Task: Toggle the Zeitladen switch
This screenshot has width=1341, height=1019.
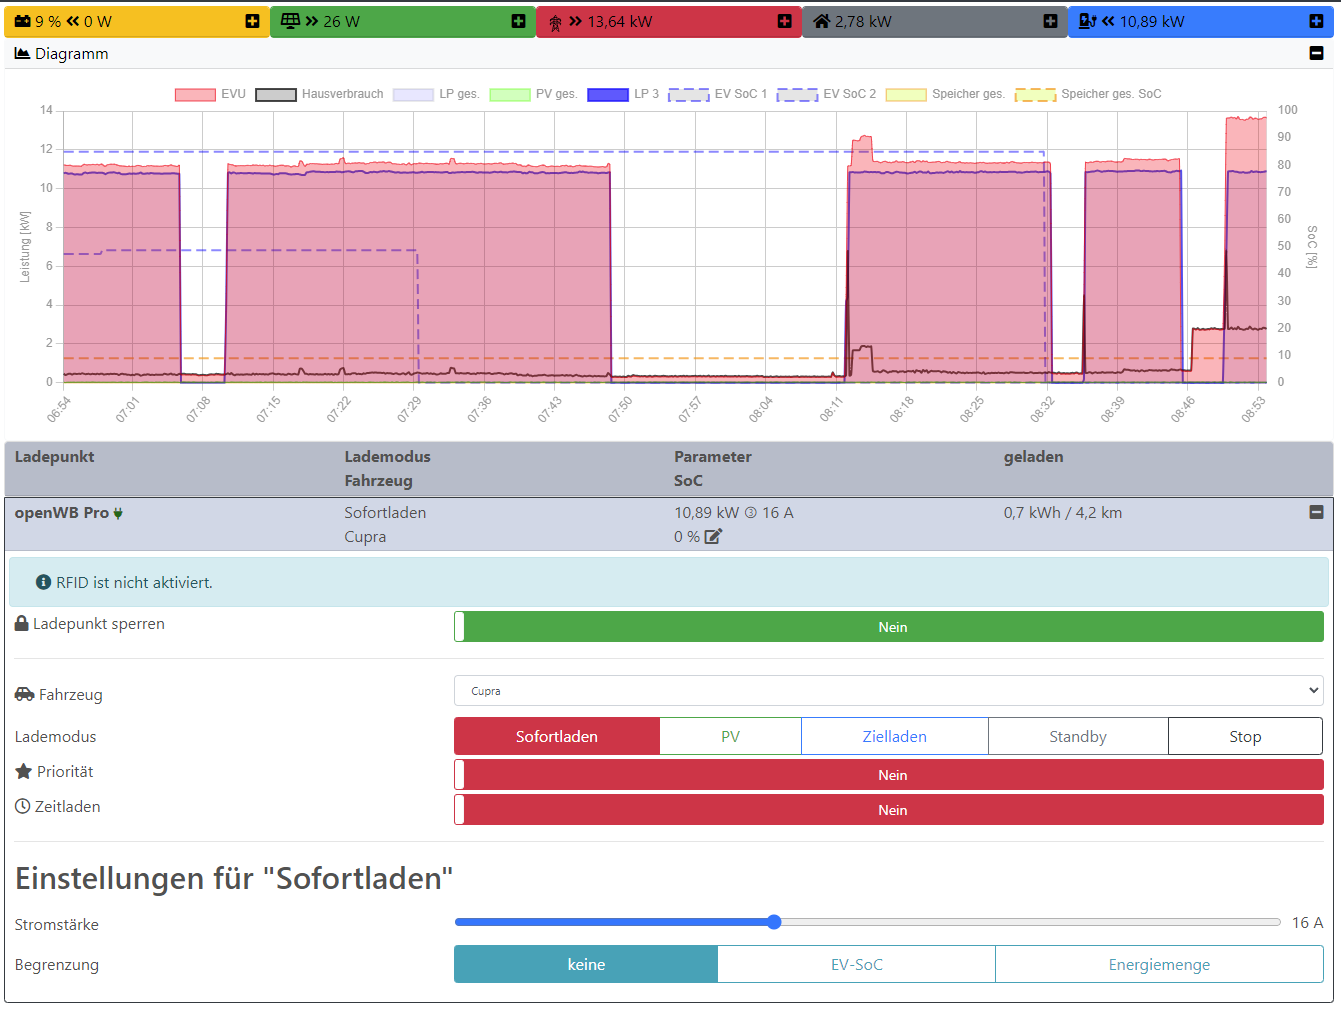Action: pyautogui.click(x=888, y=810)
